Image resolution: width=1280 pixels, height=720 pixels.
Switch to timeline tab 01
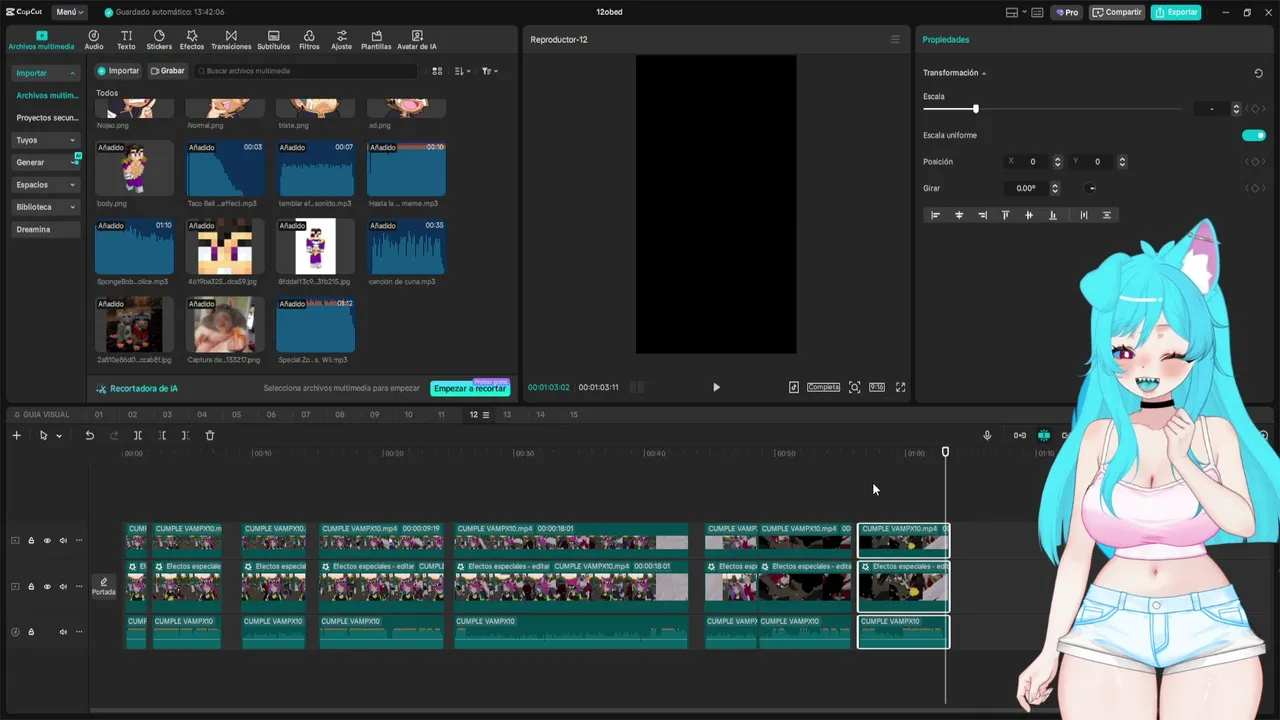98,415
